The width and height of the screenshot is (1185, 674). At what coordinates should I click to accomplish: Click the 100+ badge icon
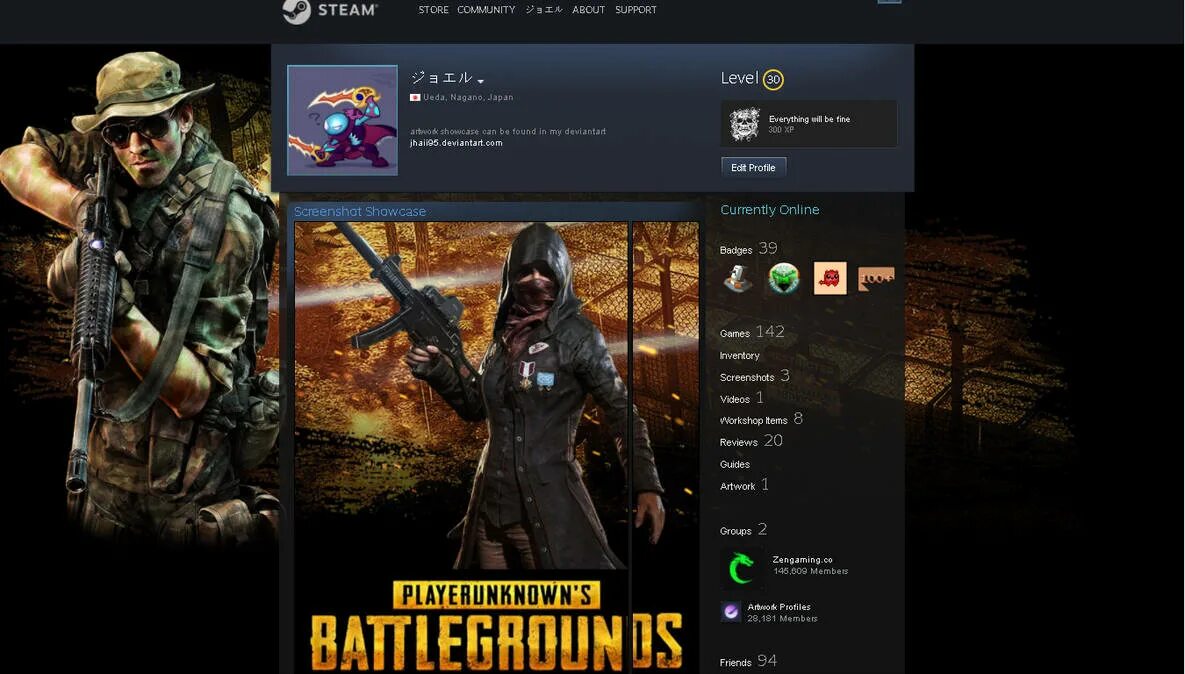tap(876, 278)
